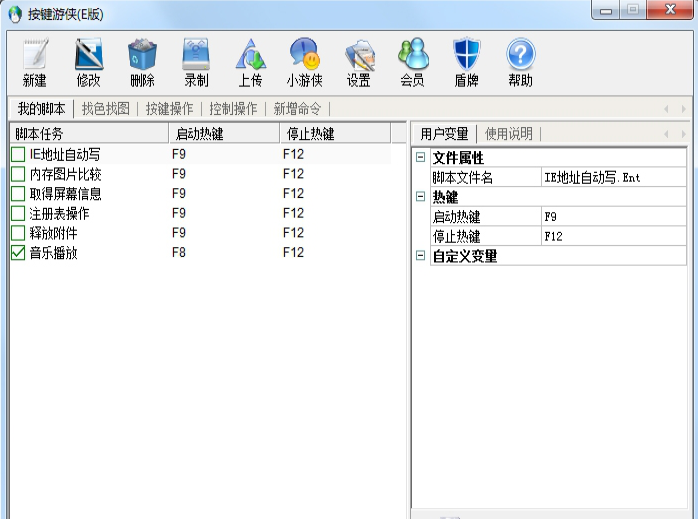Select the 用户变量 tab

(444, 134)
